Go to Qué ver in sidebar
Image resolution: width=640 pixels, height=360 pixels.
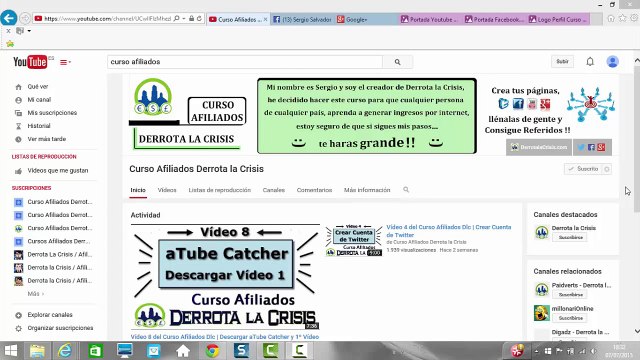point(38,87)
